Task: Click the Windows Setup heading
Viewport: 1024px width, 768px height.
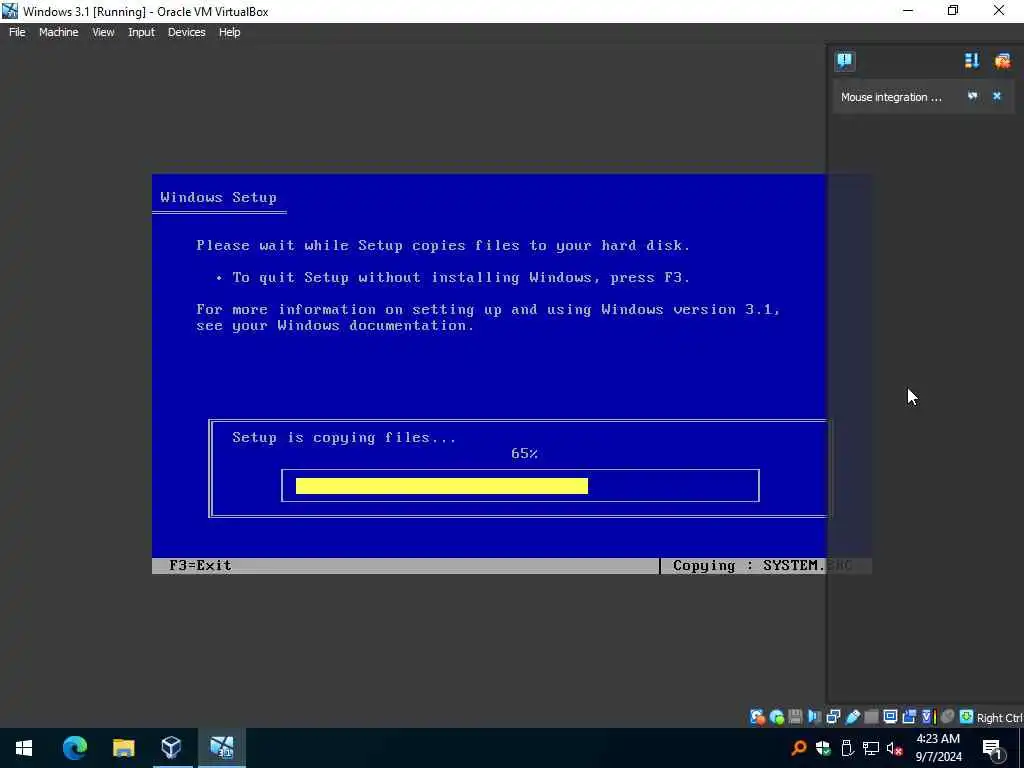Action: (x=218, y=197)
